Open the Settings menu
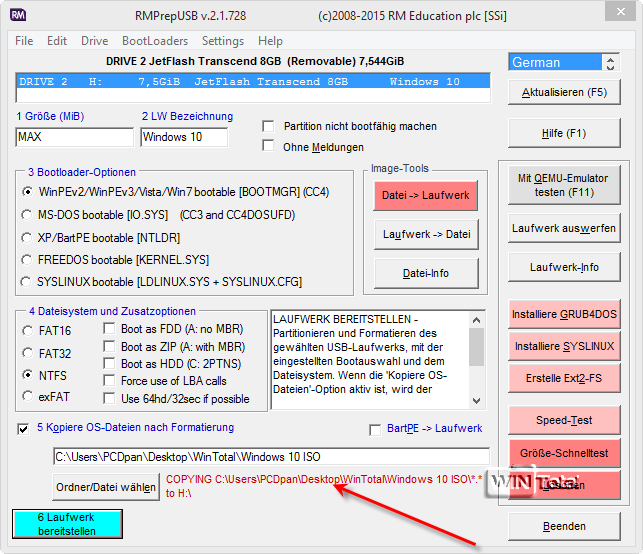643x554 pixels. tap(223, 41)
